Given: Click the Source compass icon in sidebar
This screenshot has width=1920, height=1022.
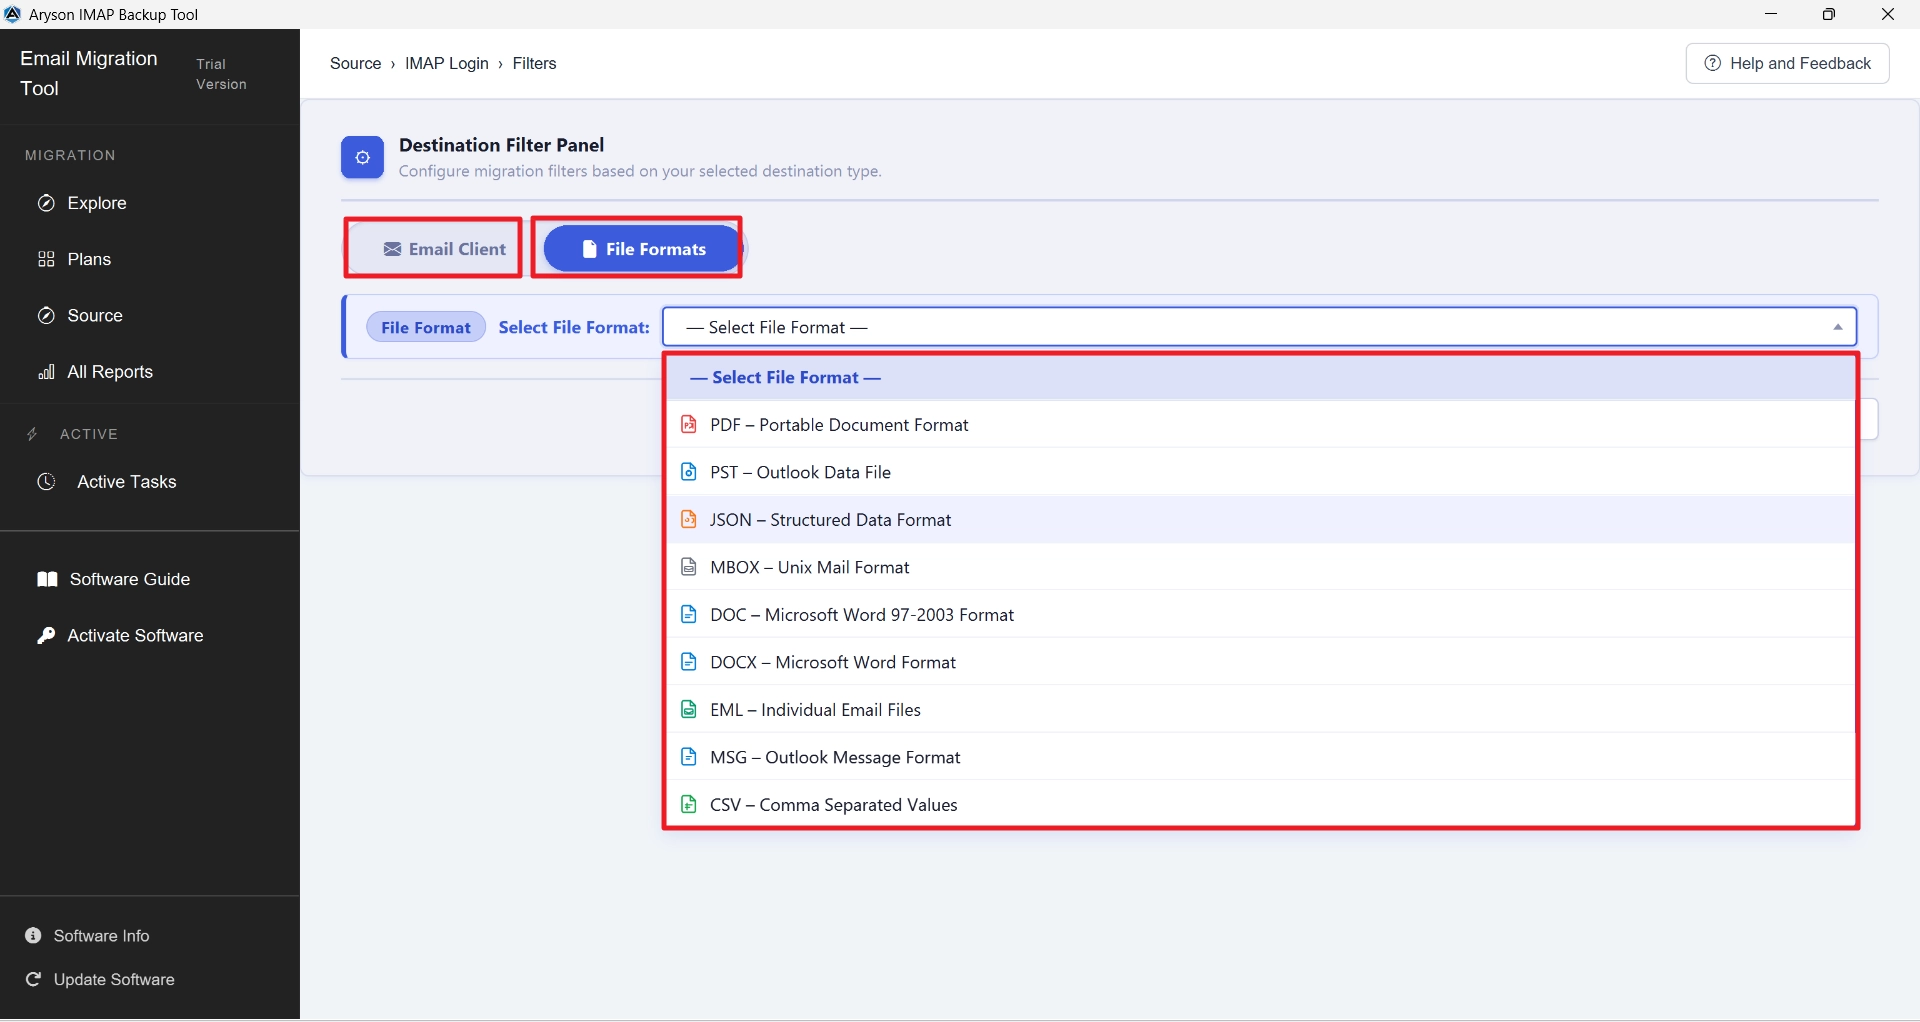Looking at the screenshot, I should point(46,315).
